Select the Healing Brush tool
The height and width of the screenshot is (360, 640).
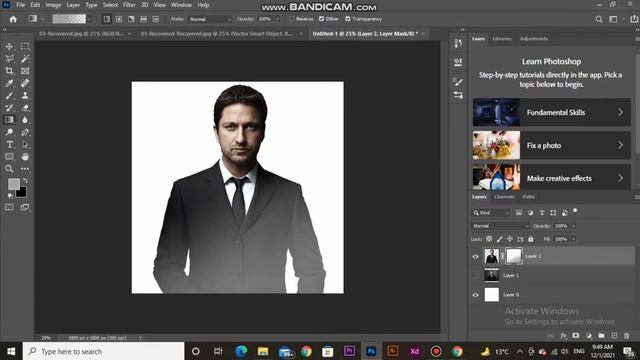pyautogui.click(x=25, y=83)
